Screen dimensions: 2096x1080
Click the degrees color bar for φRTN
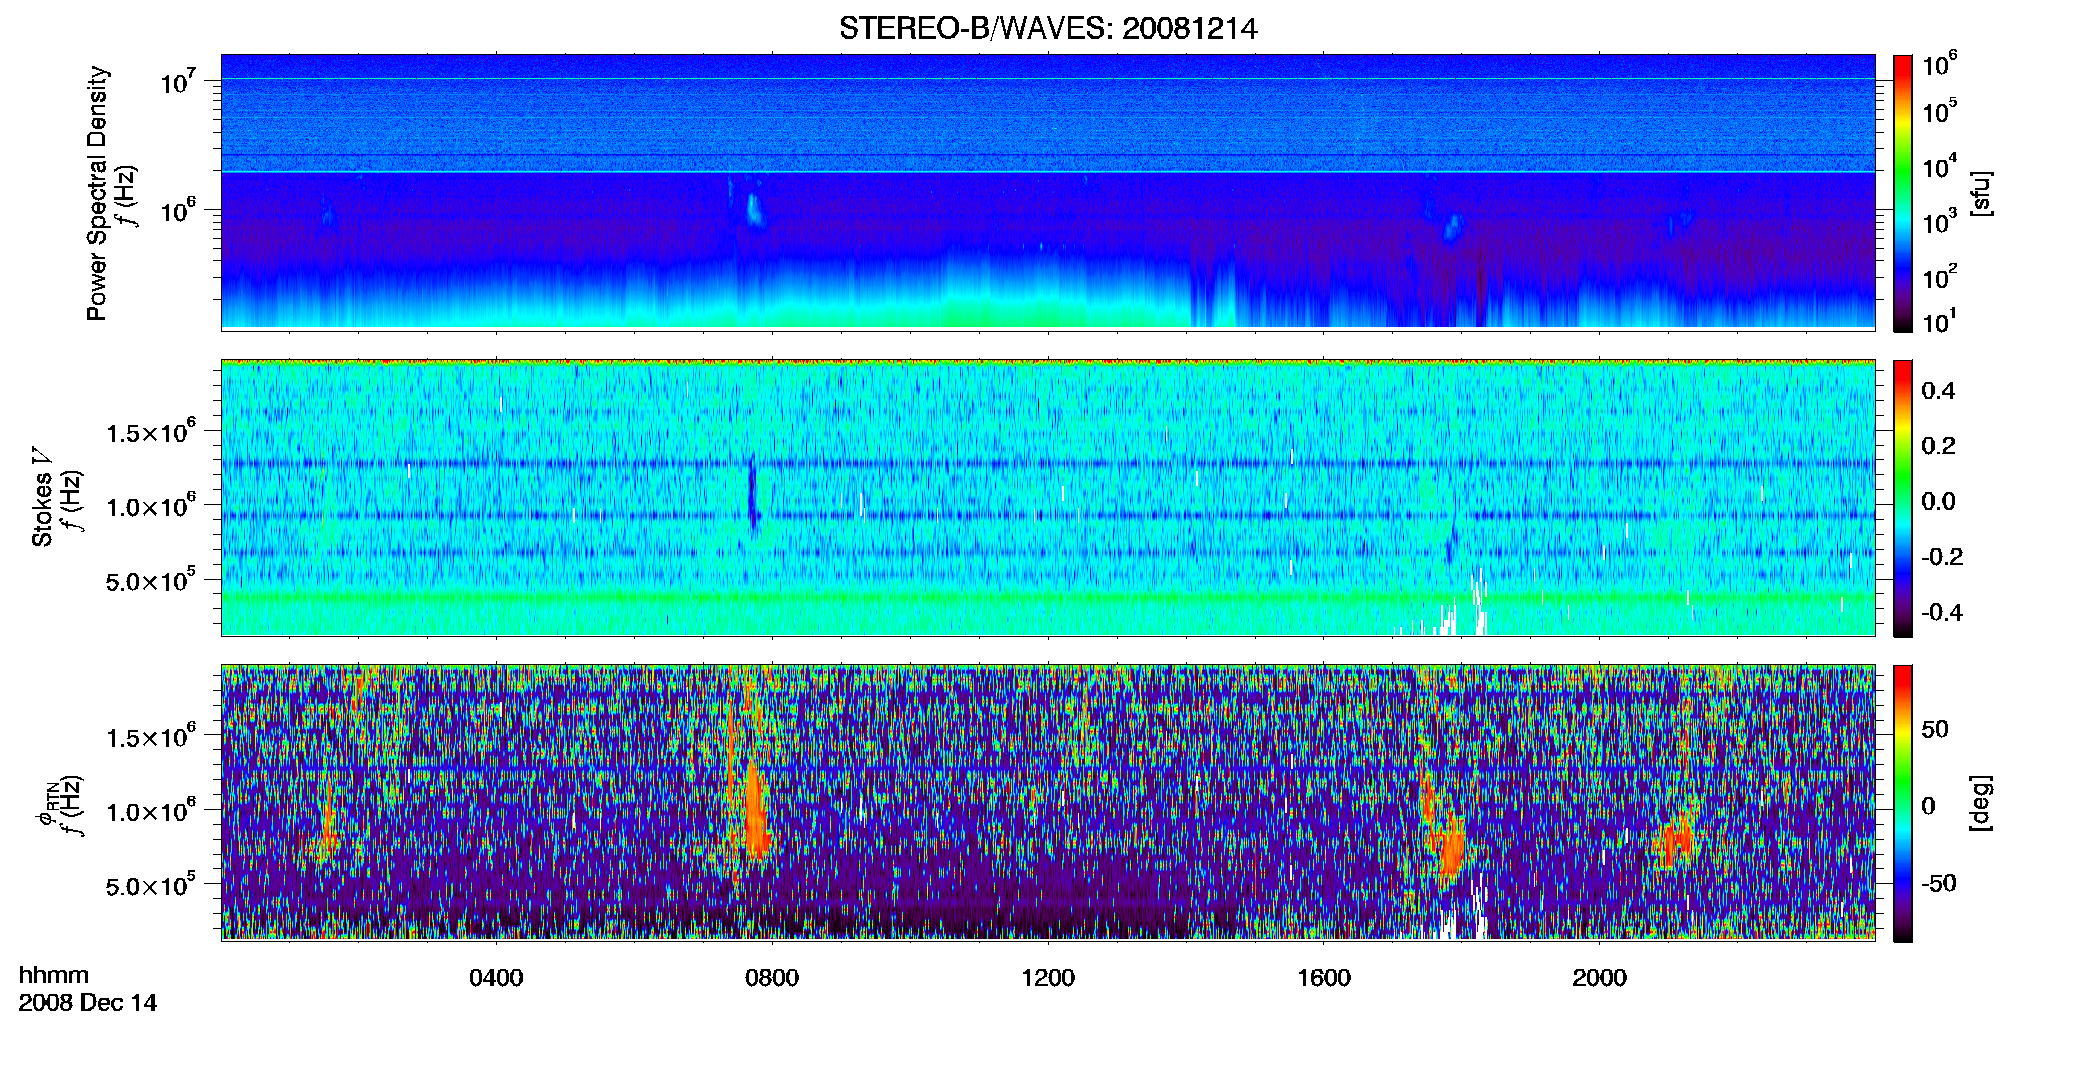click(1903, 803)
